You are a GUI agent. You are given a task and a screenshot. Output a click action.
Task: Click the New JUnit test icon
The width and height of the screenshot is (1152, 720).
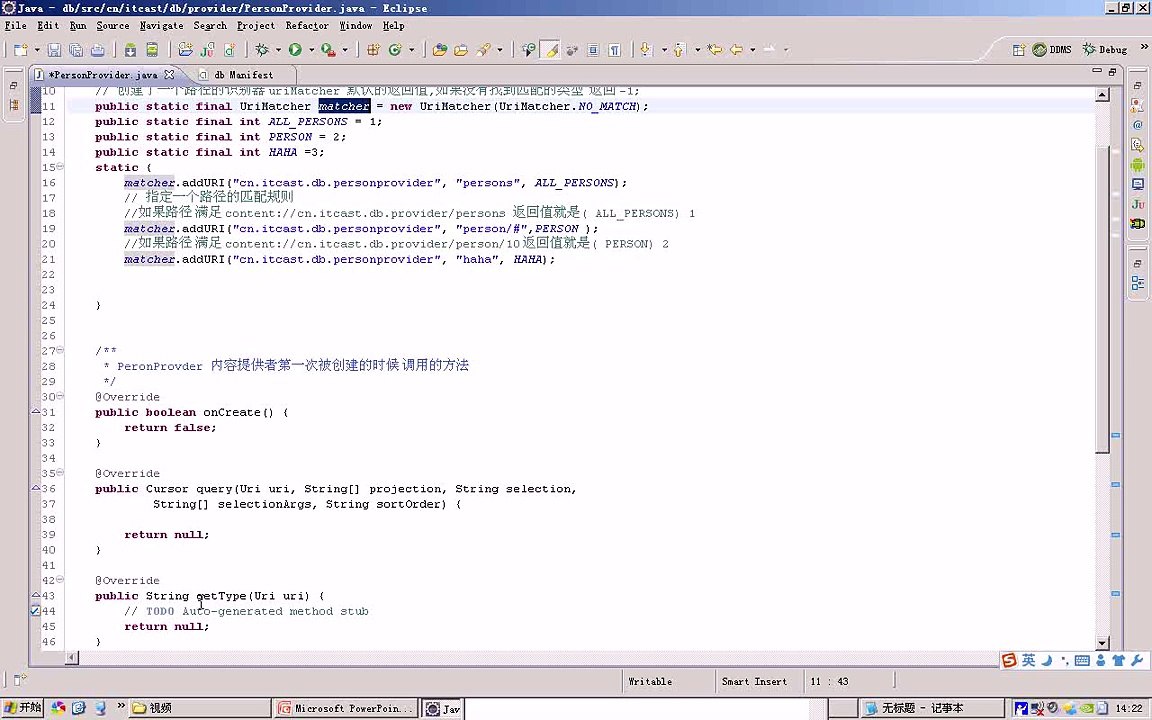[x=208, y=50]
